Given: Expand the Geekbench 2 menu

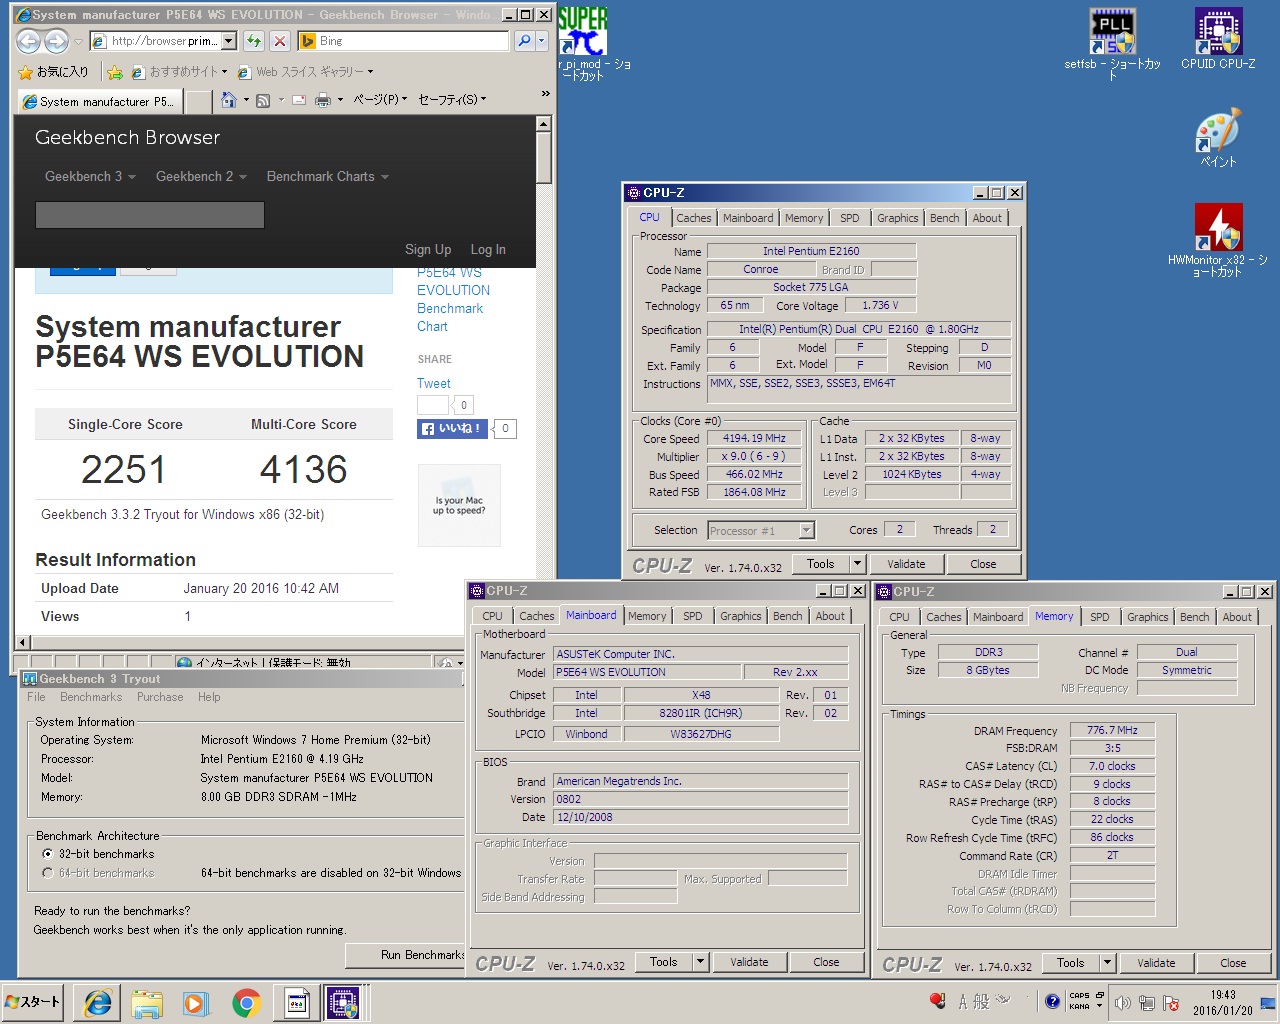Looking at the screenshot, I should 200,176.
